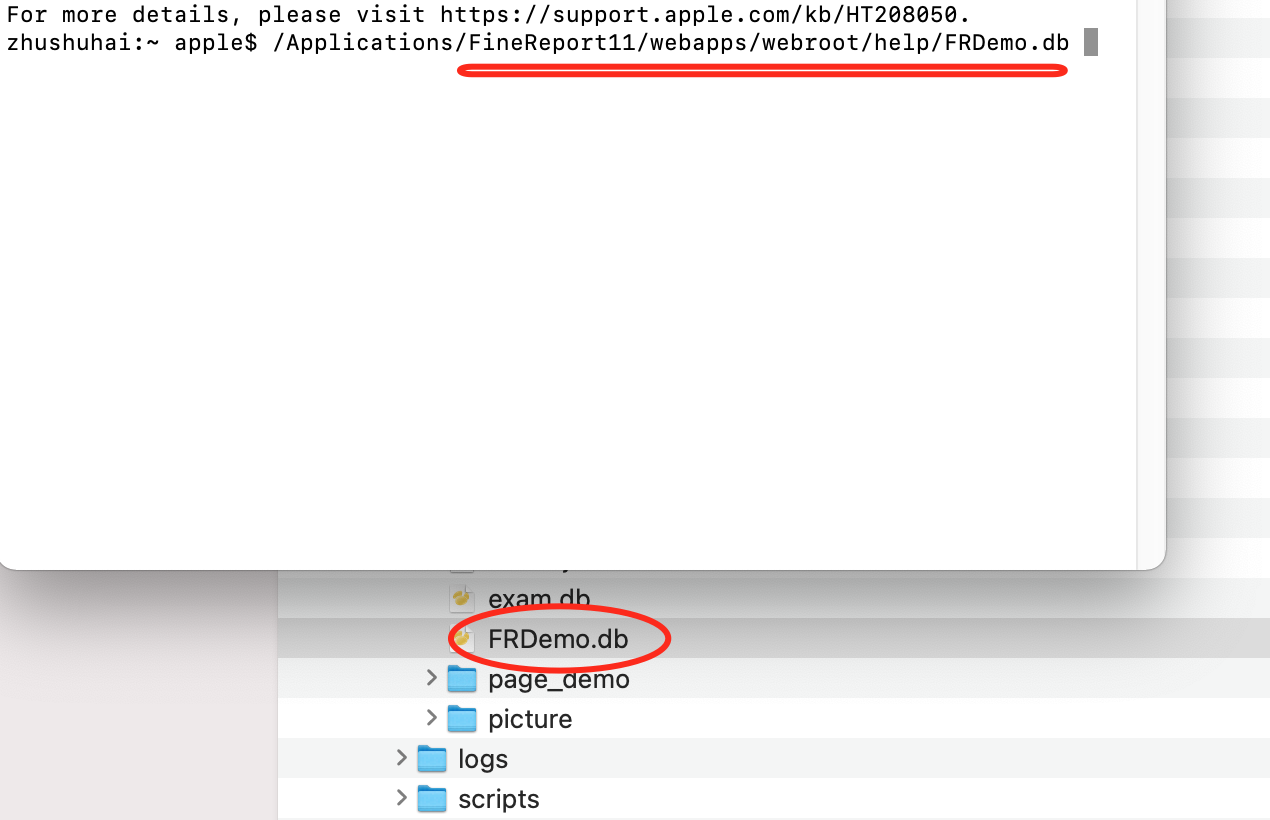1270x820 pixels.
Task: Expand the page_demo folder chevron
Action: pos(432,678)
